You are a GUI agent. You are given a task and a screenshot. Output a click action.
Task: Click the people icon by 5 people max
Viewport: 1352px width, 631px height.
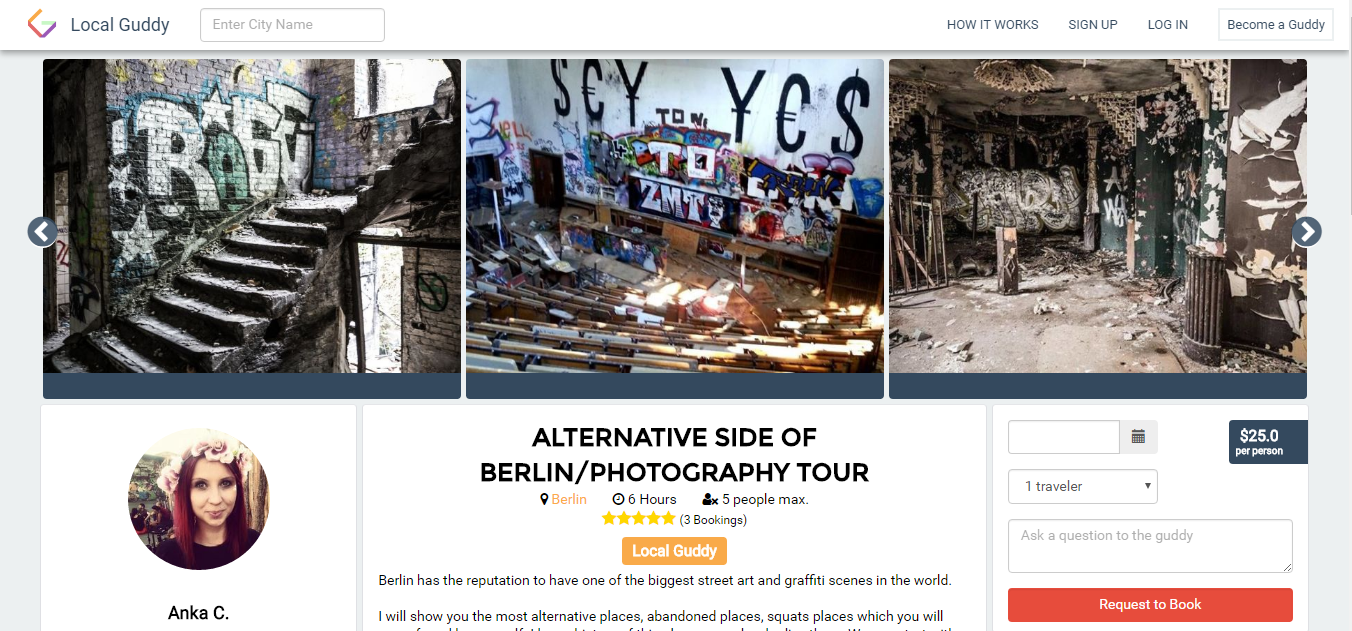(710, 499)
